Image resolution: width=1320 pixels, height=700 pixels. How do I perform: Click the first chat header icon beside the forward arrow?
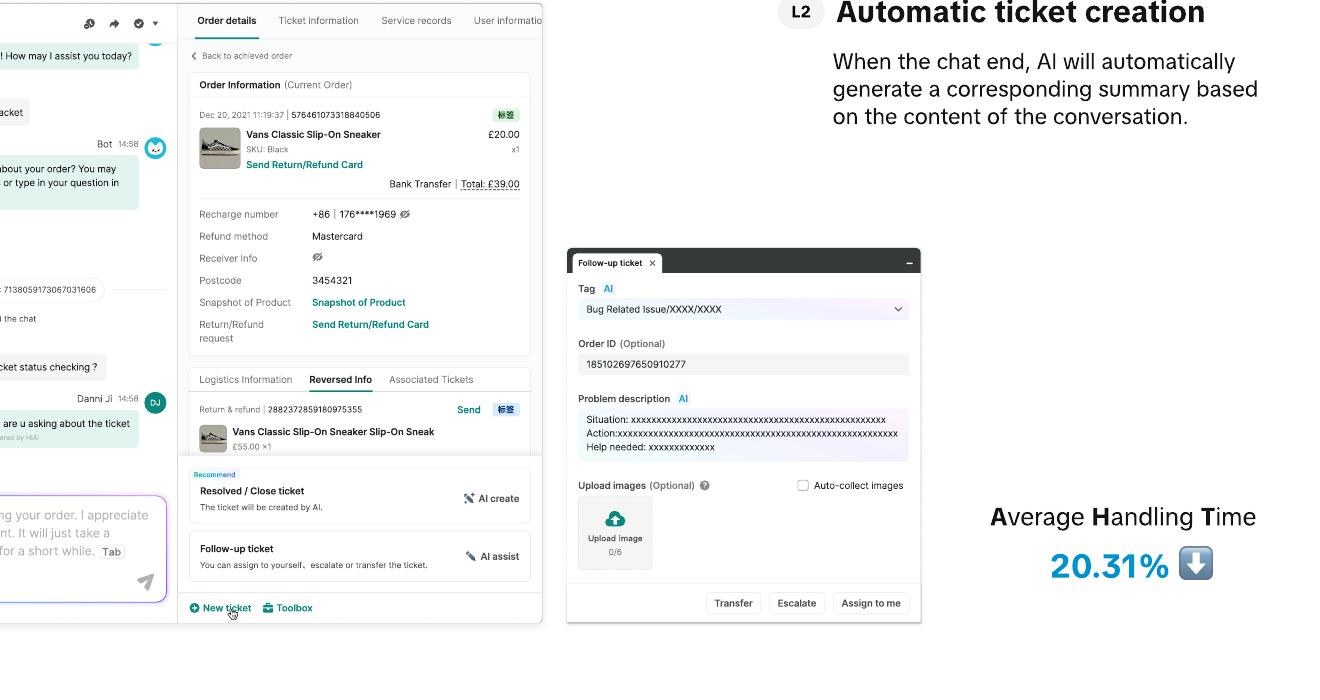tap(89, 24)
